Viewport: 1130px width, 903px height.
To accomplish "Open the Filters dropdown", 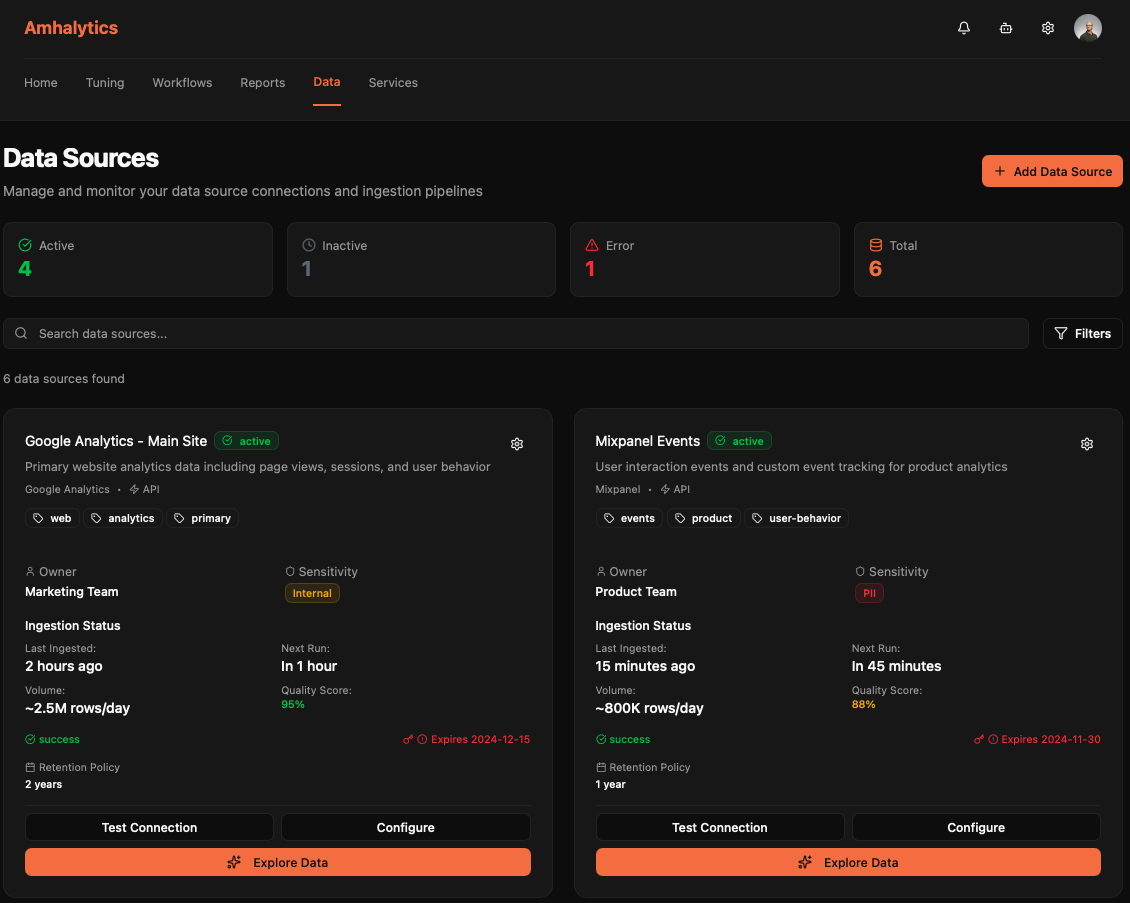I will click(x=1082, y=334).
